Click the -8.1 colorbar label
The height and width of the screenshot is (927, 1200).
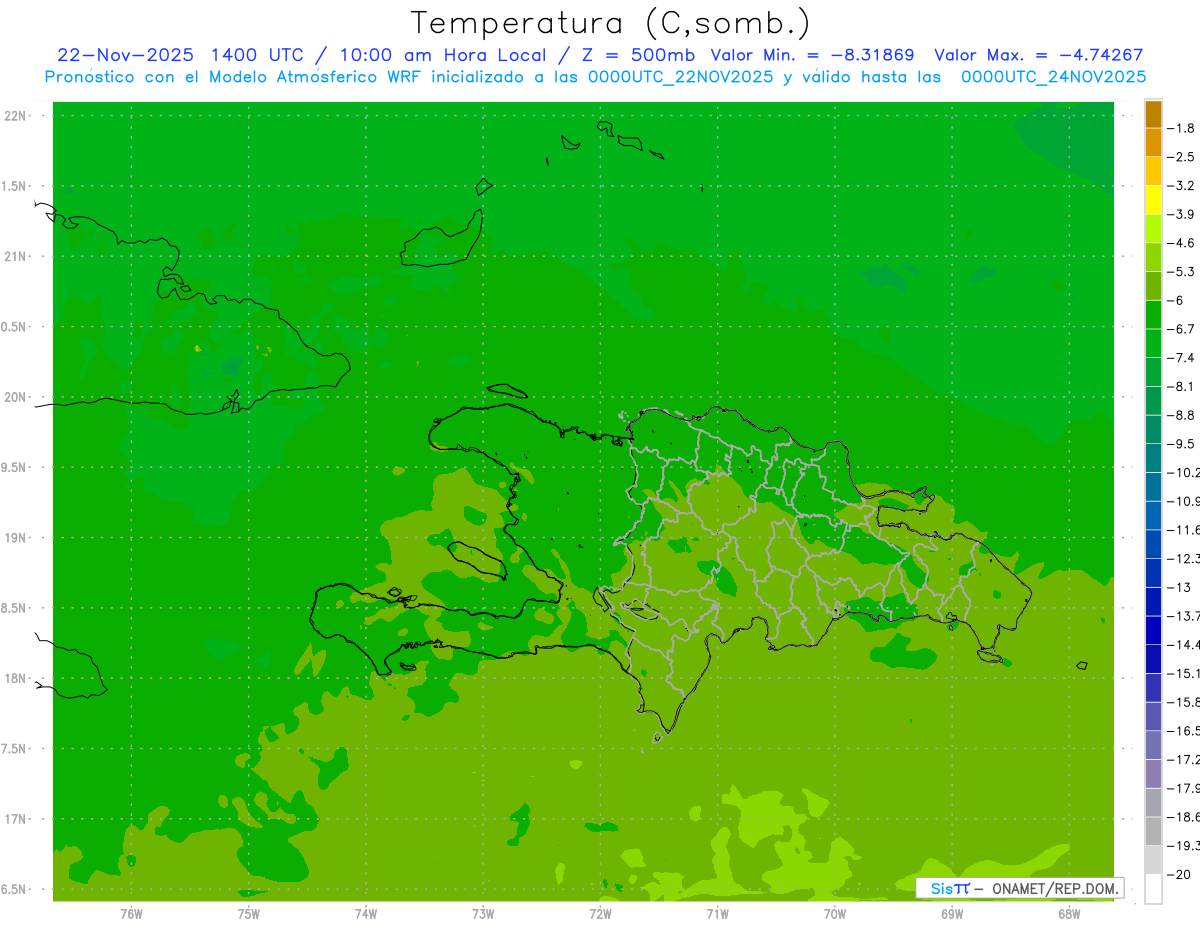coord(1182,386)
